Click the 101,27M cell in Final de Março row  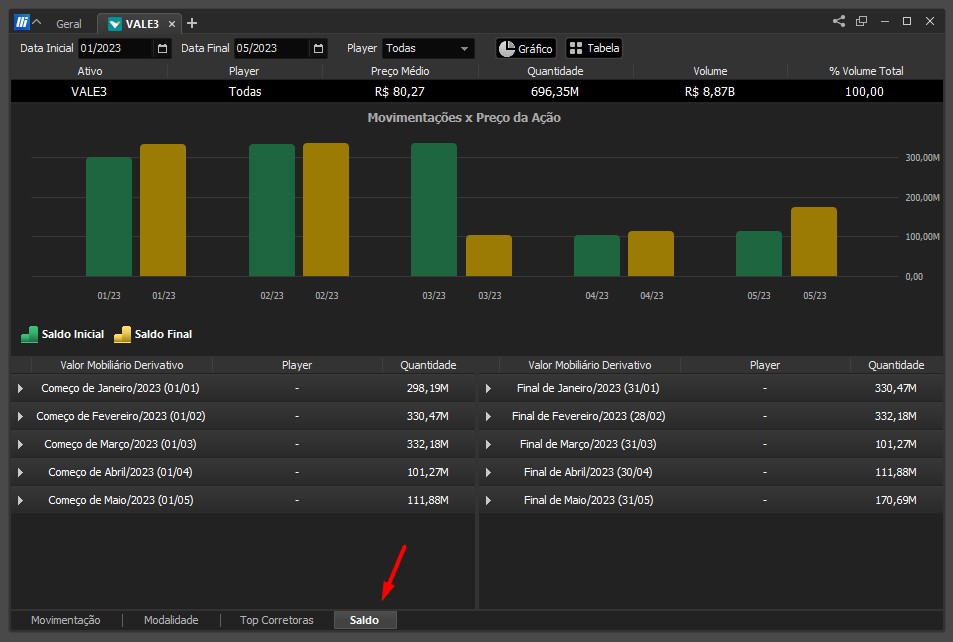(x=895, y=444)
